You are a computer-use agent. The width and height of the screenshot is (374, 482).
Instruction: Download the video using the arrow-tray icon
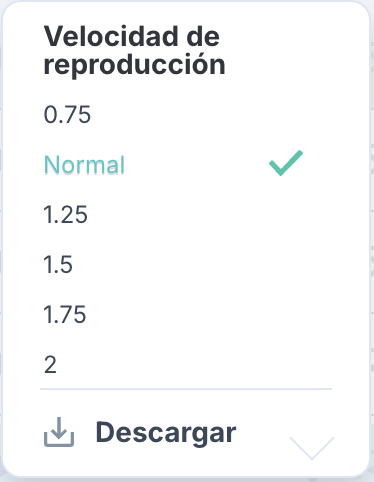point(59,432)
